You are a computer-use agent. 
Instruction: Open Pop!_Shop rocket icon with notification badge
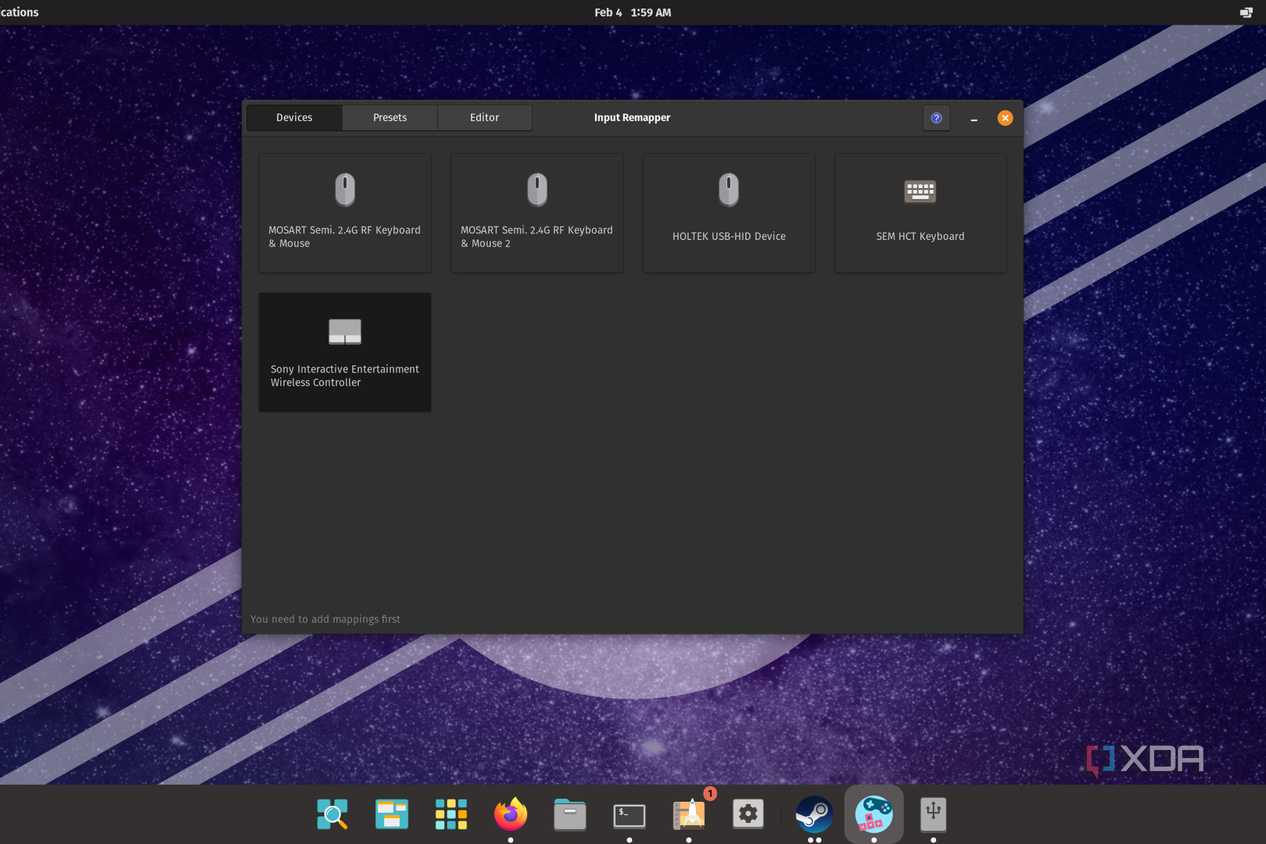[x=689, y=813]
